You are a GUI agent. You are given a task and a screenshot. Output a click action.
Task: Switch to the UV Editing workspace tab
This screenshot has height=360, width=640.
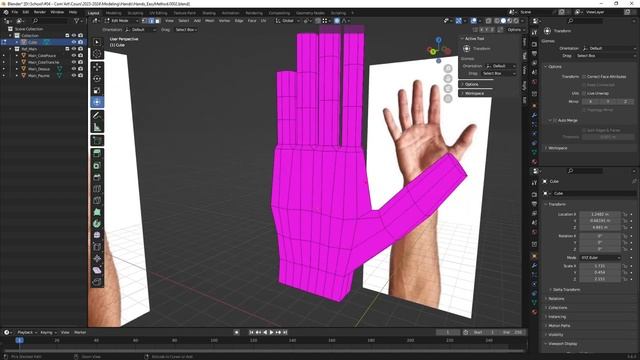pos(158,13)
